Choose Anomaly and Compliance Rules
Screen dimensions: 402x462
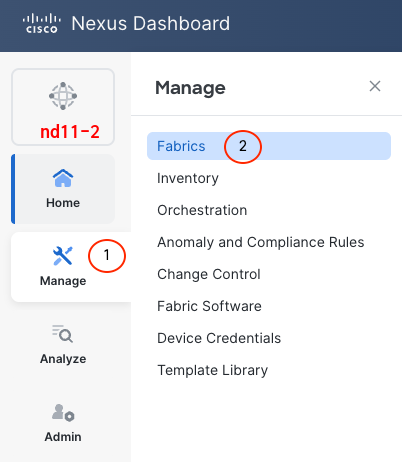(x=261, y=242)
